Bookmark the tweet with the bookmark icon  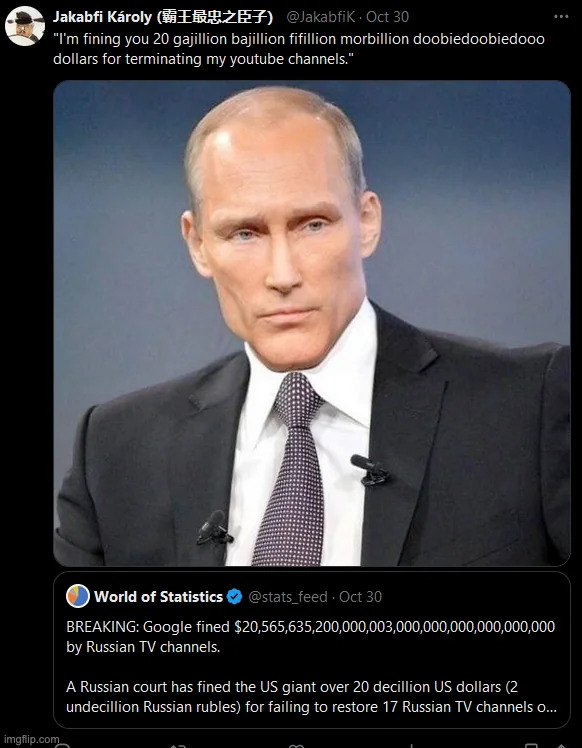531,746
